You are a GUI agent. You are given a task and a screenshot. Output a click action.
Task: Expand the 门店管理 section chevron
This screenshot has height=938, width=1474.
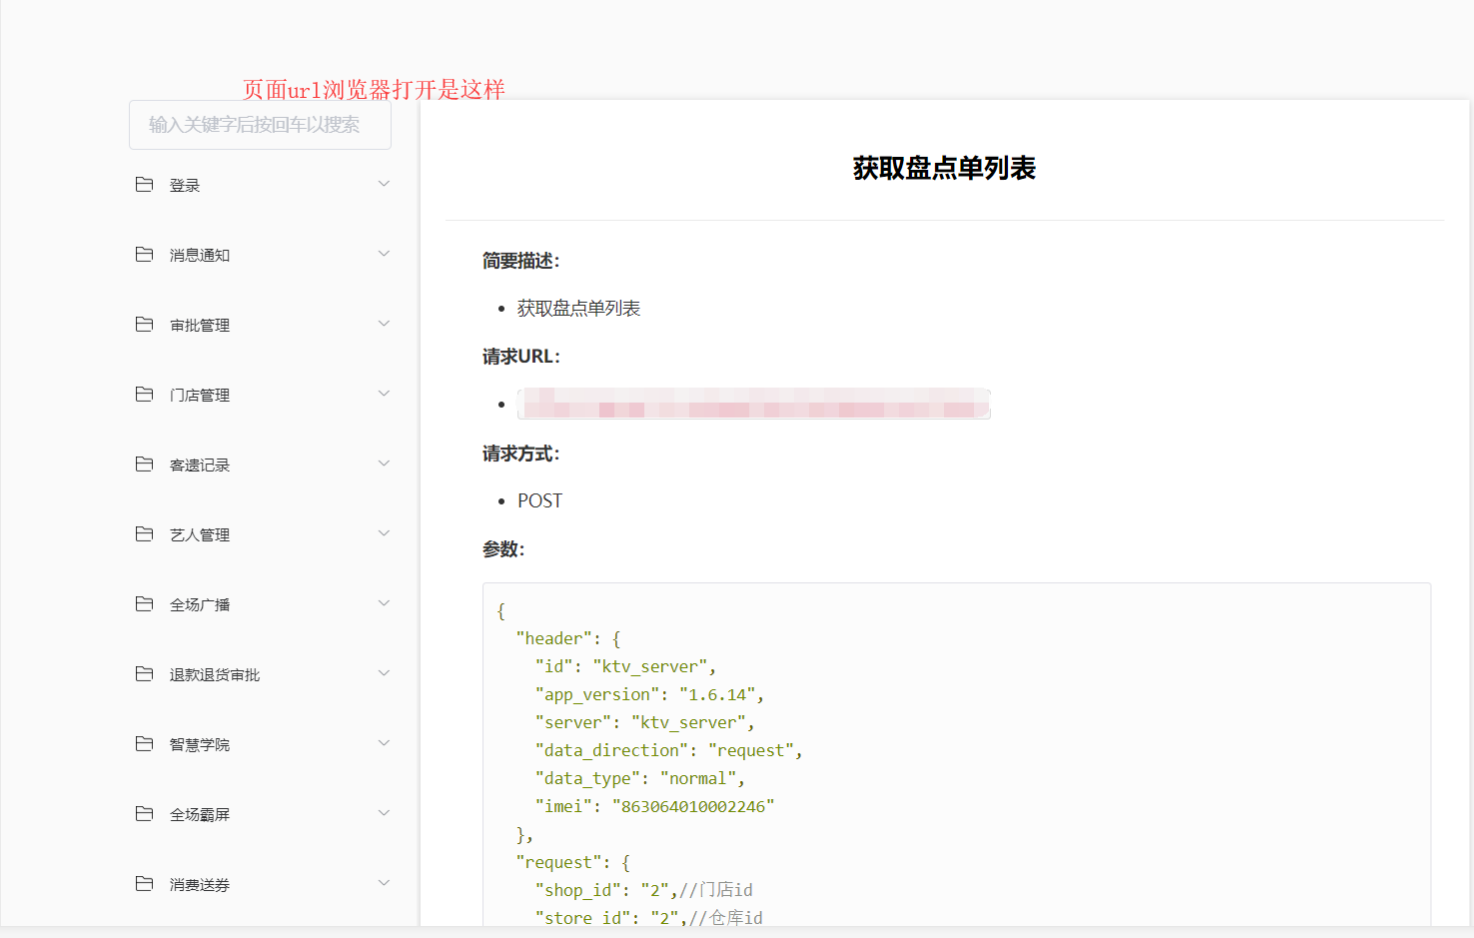384,393
